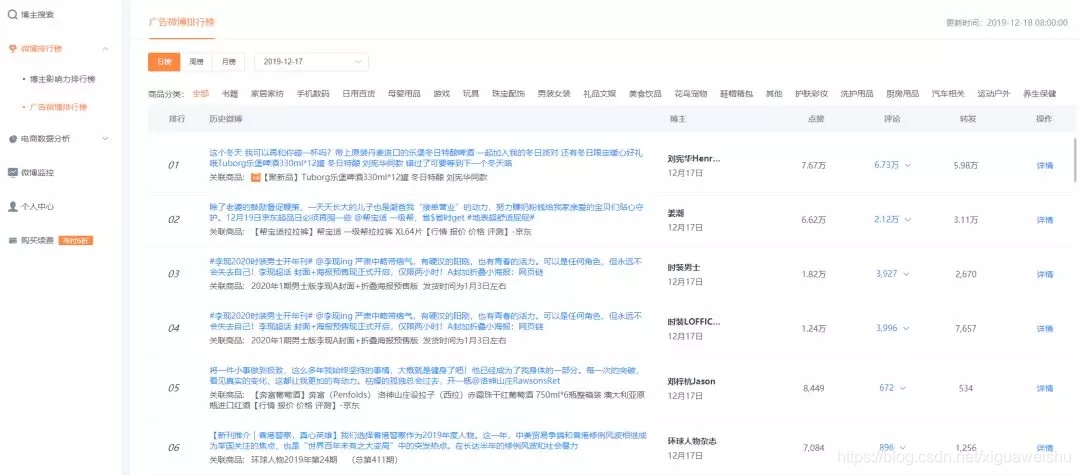This screenshot has width=1080, height=475.
Task: Filter by the 厨房用品 category
Action: [x=902, y=94]
